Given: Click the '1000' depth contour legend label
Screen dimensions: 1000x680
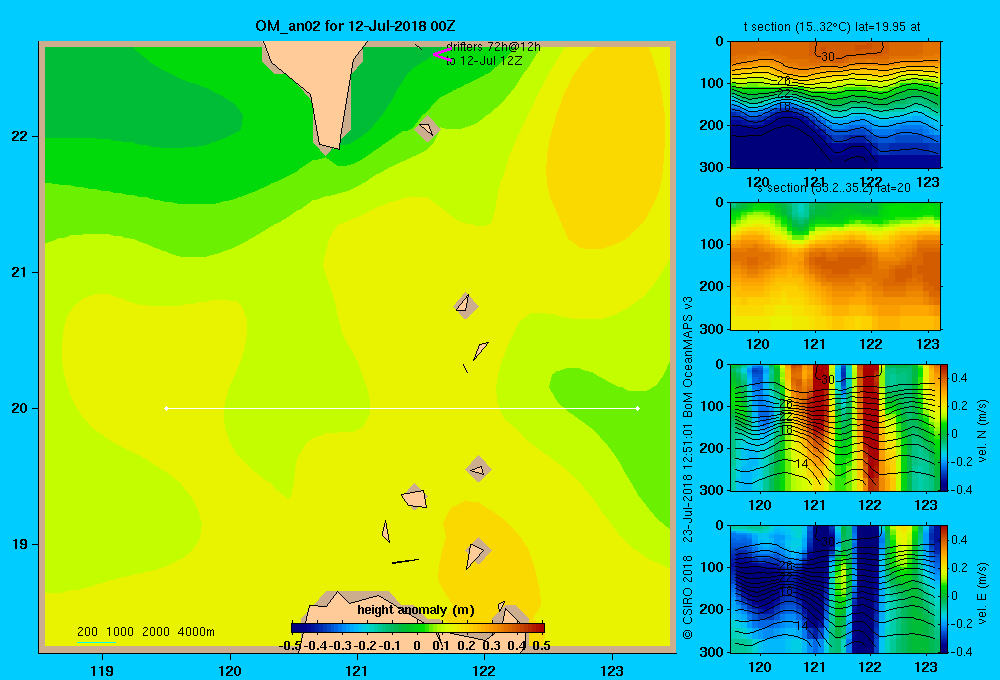Looking at the screenshot, I should click(x=120, y=632).
